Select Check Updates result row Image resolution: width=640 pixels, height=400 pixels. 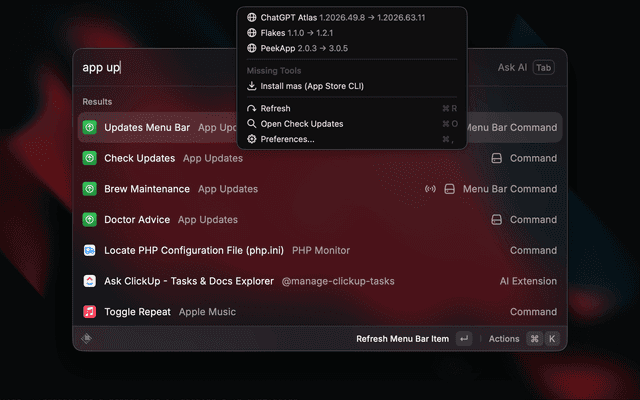pyautogui.click(x=320, y=158)
